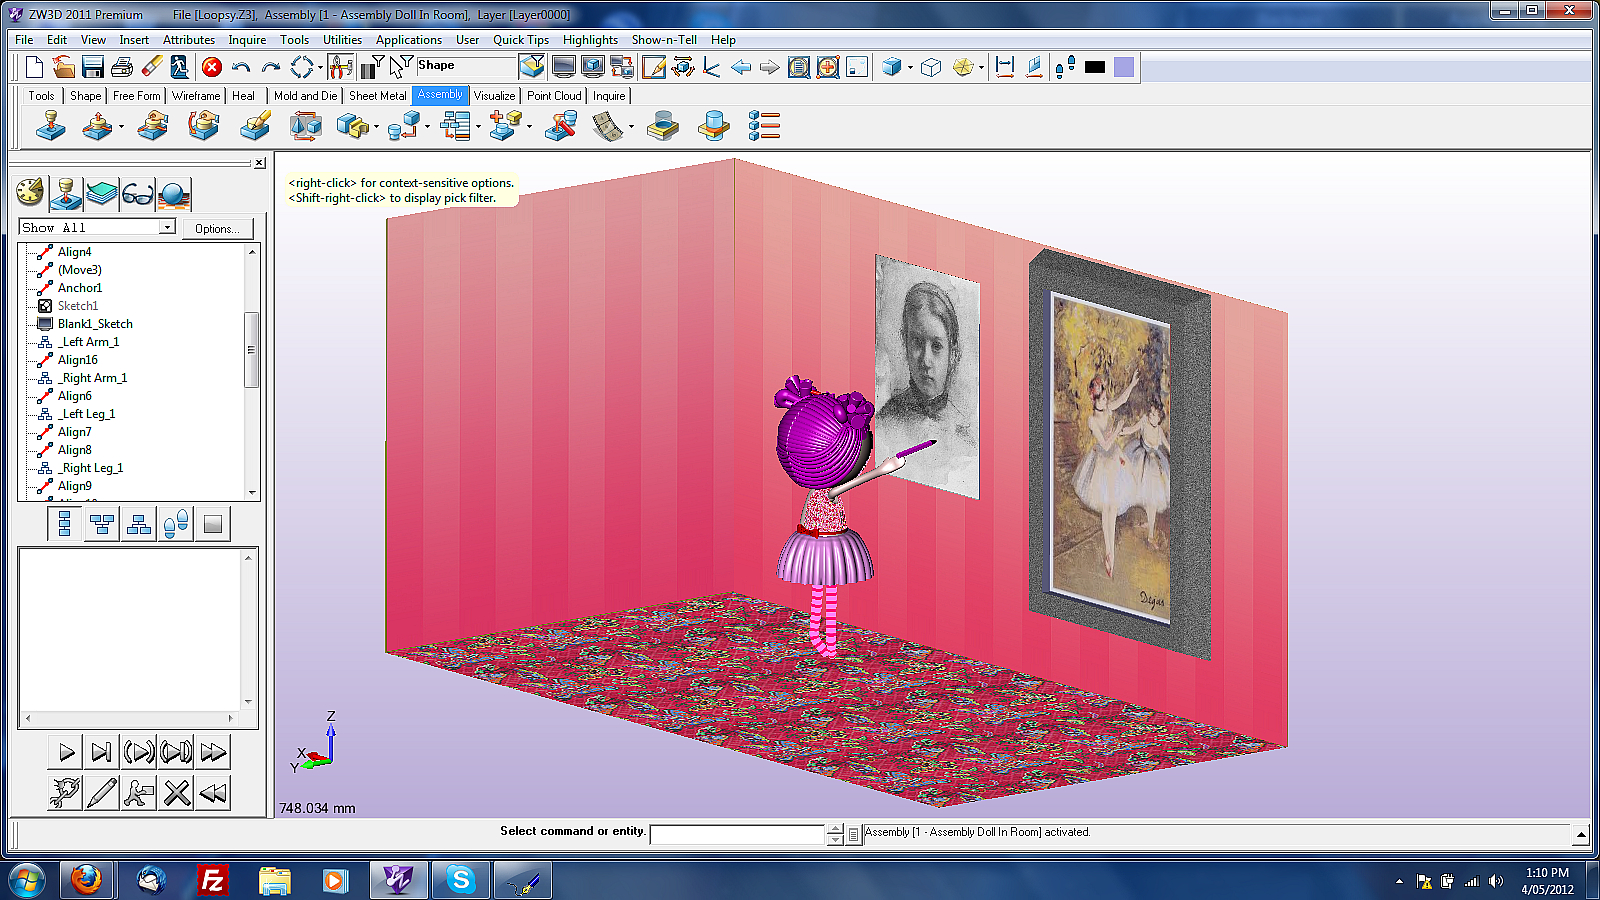Screen dimensions: 1600x900
Task: Redo the last undone action
Action: click(x=270, y=67)
